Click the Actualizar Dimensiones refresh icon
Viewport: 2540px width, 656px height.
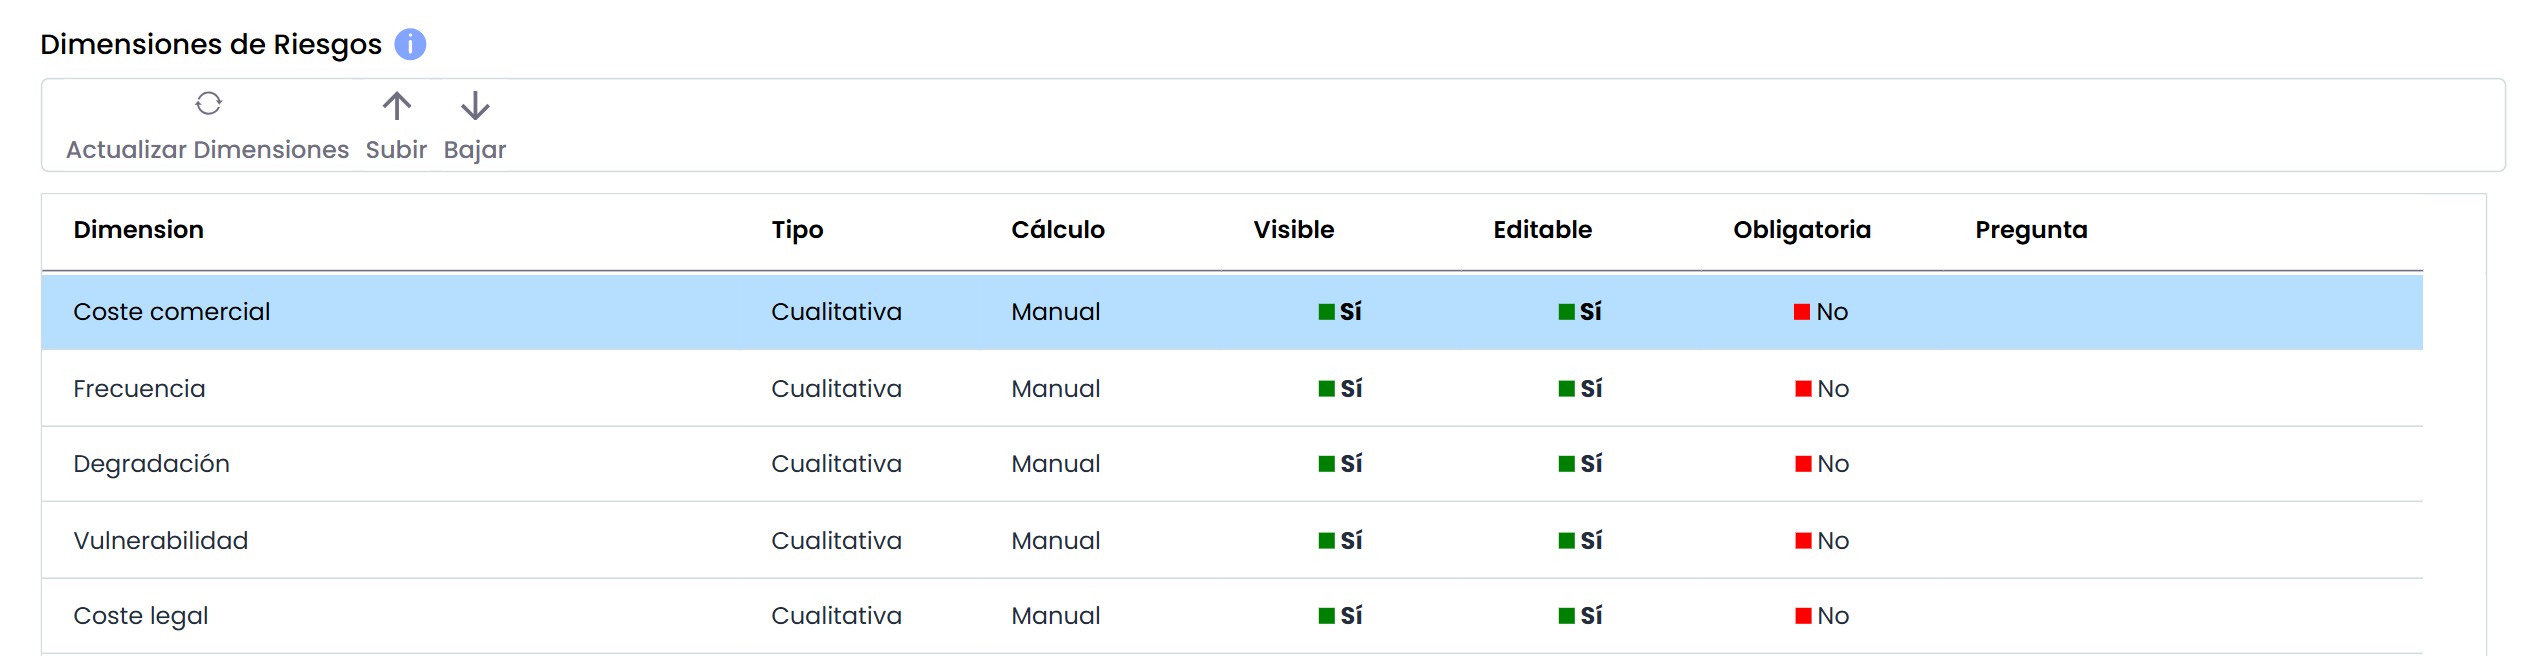tap(208, 104)
